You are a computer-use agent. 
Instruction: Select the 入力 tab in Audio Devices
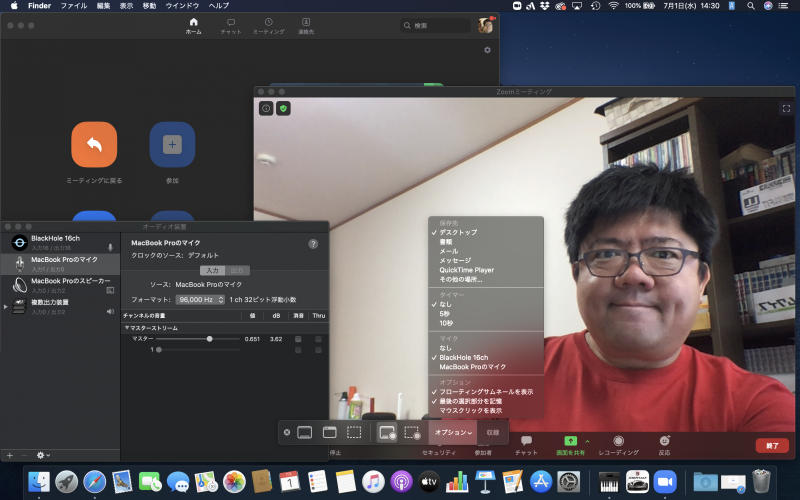pos(212,270)
